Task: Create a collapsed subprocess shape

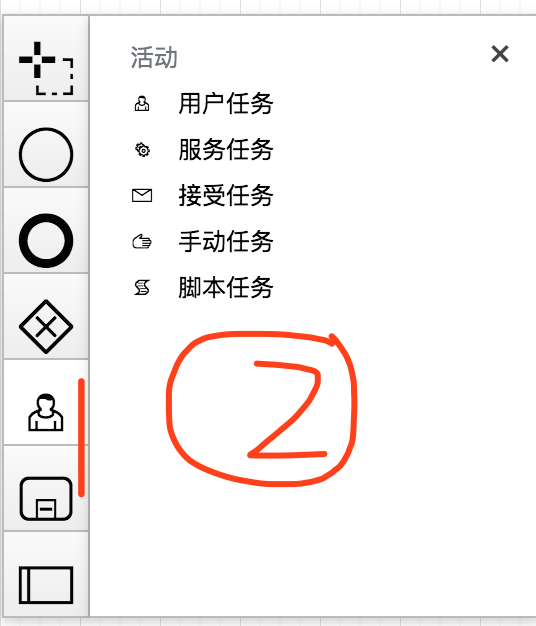Action: point(46,499)
